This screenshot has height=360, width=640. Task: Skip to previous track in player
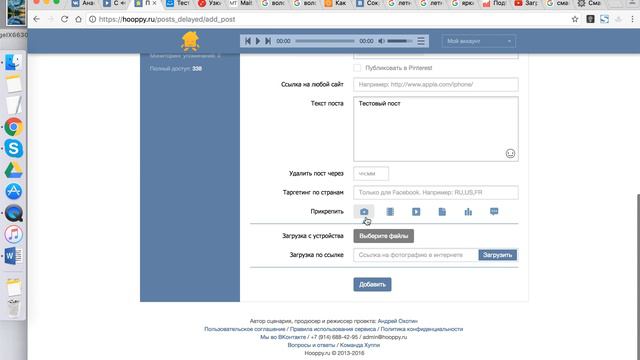[x=248, y=41]
